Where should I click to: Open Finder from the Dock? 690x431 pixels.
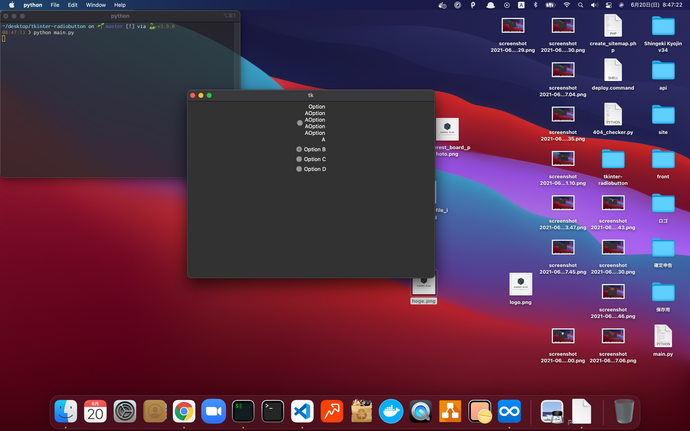pyautogui.click(x=66, y=411)
